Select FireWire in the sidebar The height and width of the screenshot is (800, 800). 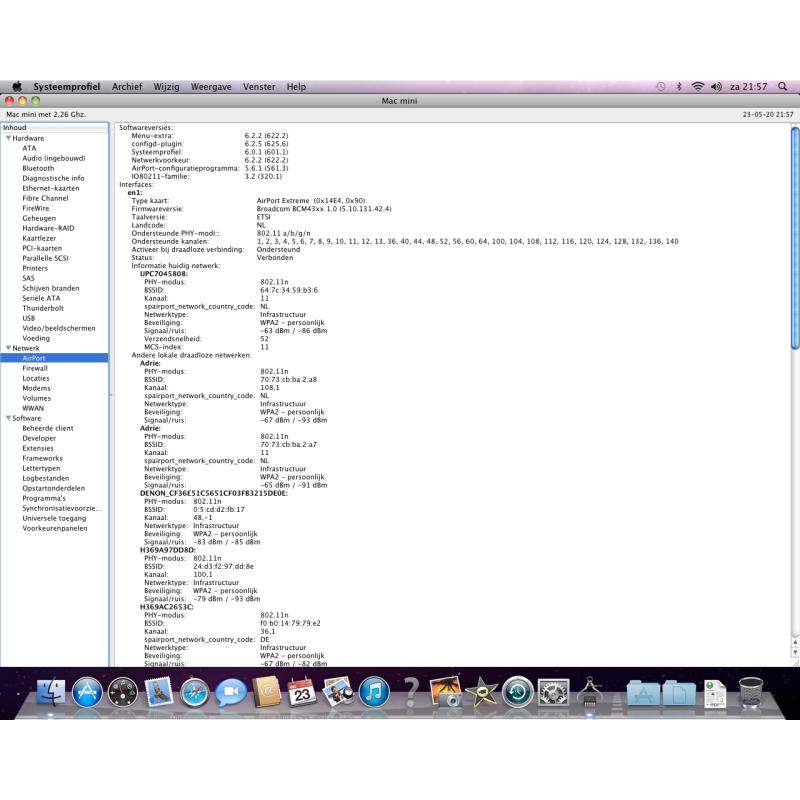point(36,208)
